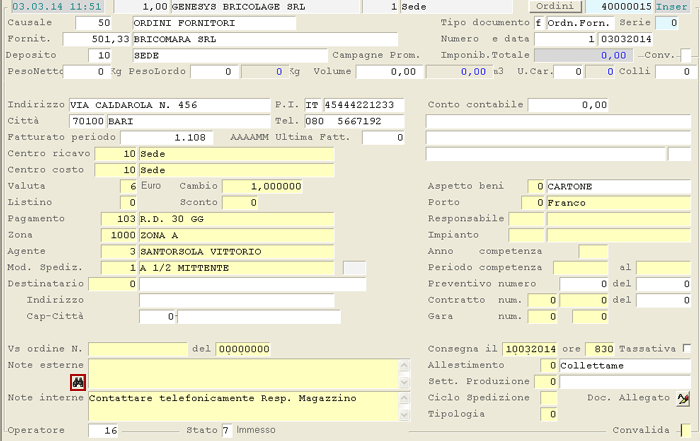Select the Tipologia field
Screen dimensions: 700x441
pos(549,414)
